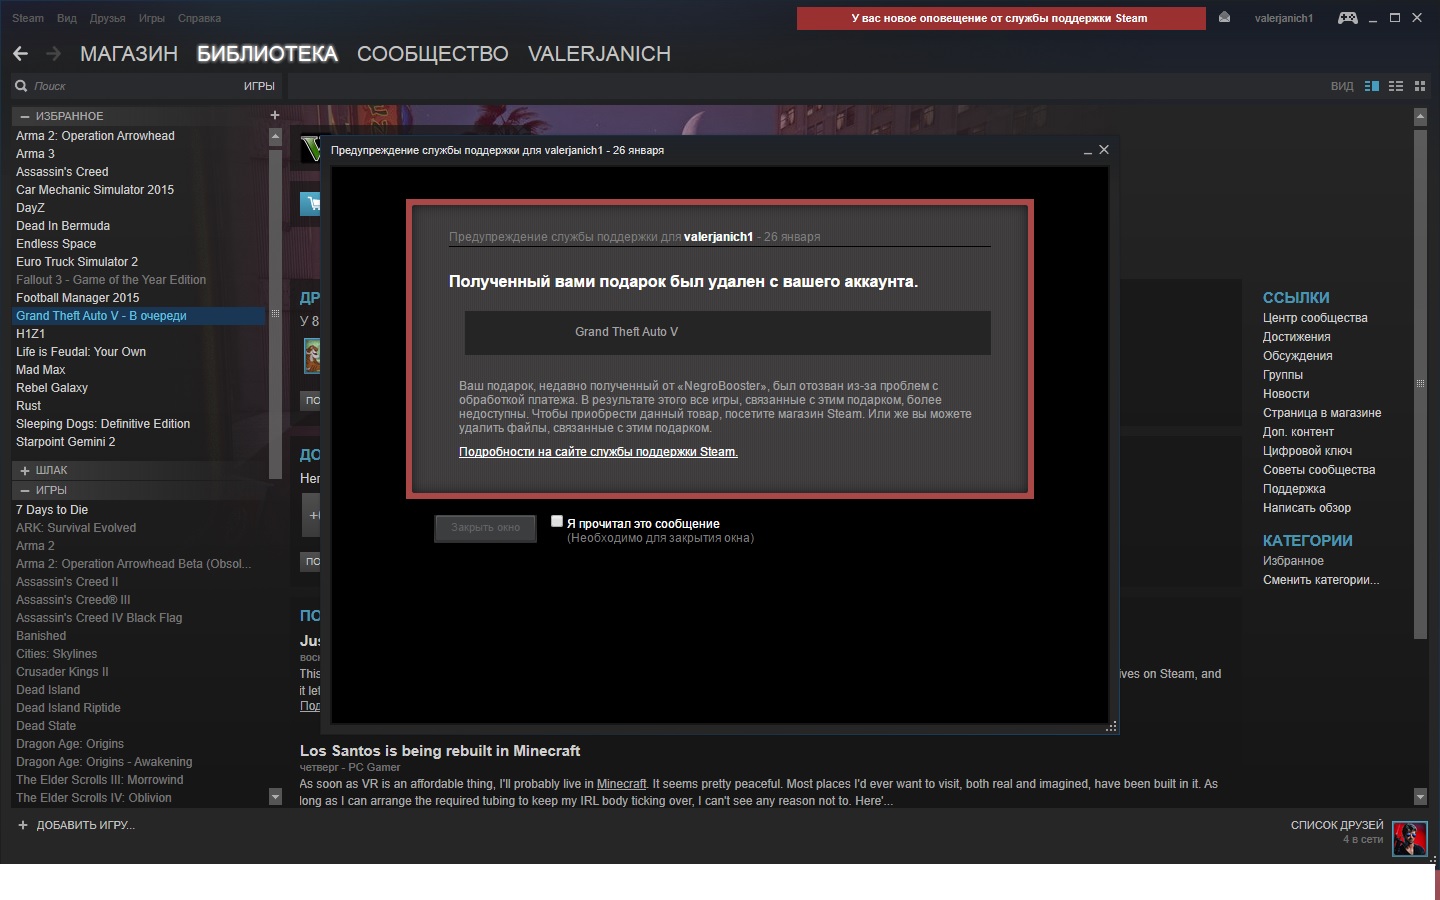The image size is (1440, 900).
Task: Click Grand Theft Auto V item in dialog
Action: [727, 332]
